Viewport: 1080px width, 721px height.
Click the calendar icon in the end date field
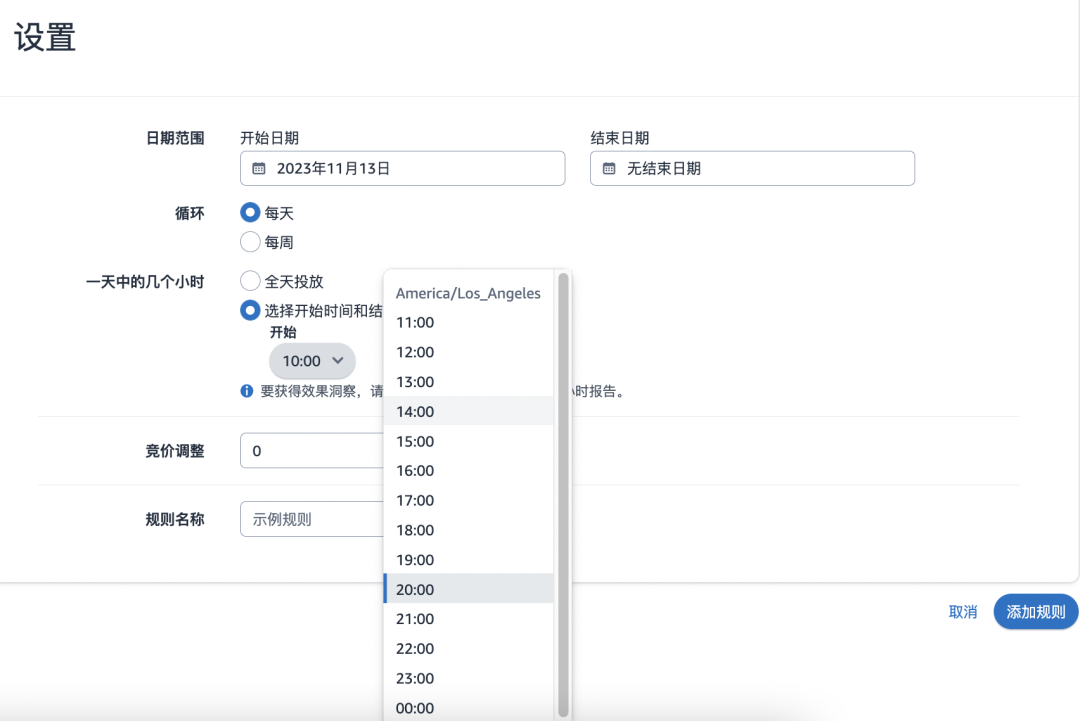pyautogui.click(x=608, y=168)
